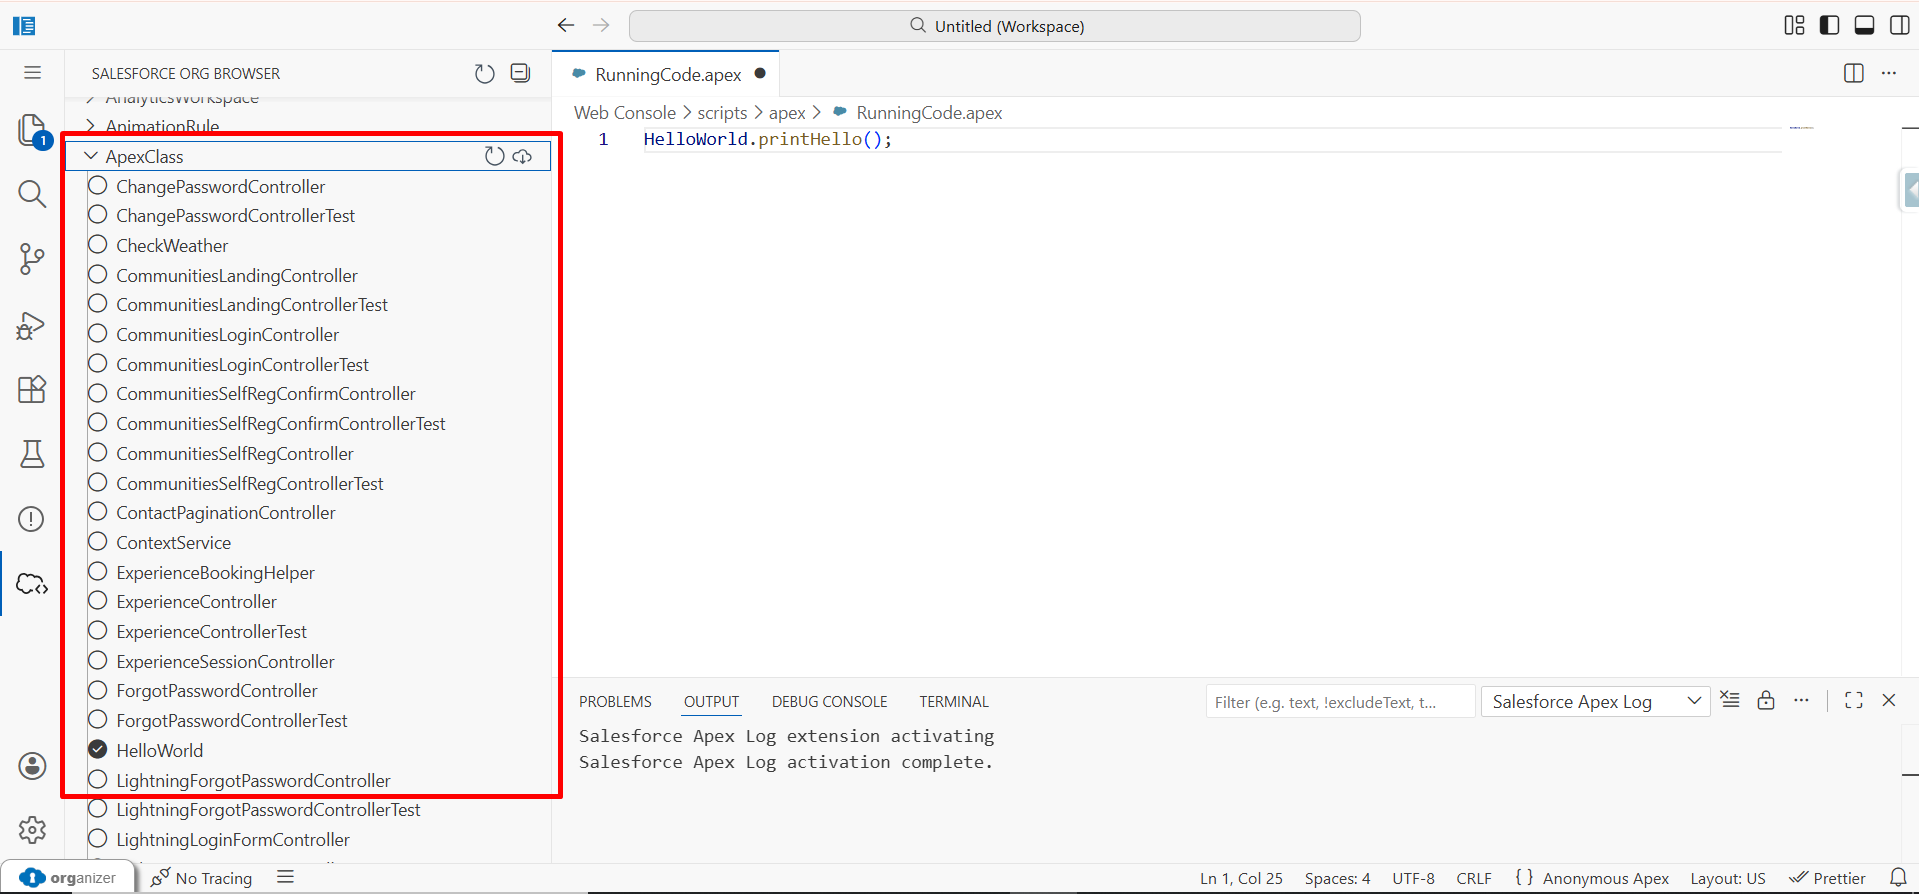This screenshot has width=1919, height=894.
Task: Open the Salesforce Apex Log channel dropdown
Action: [x=1596, y=702]
